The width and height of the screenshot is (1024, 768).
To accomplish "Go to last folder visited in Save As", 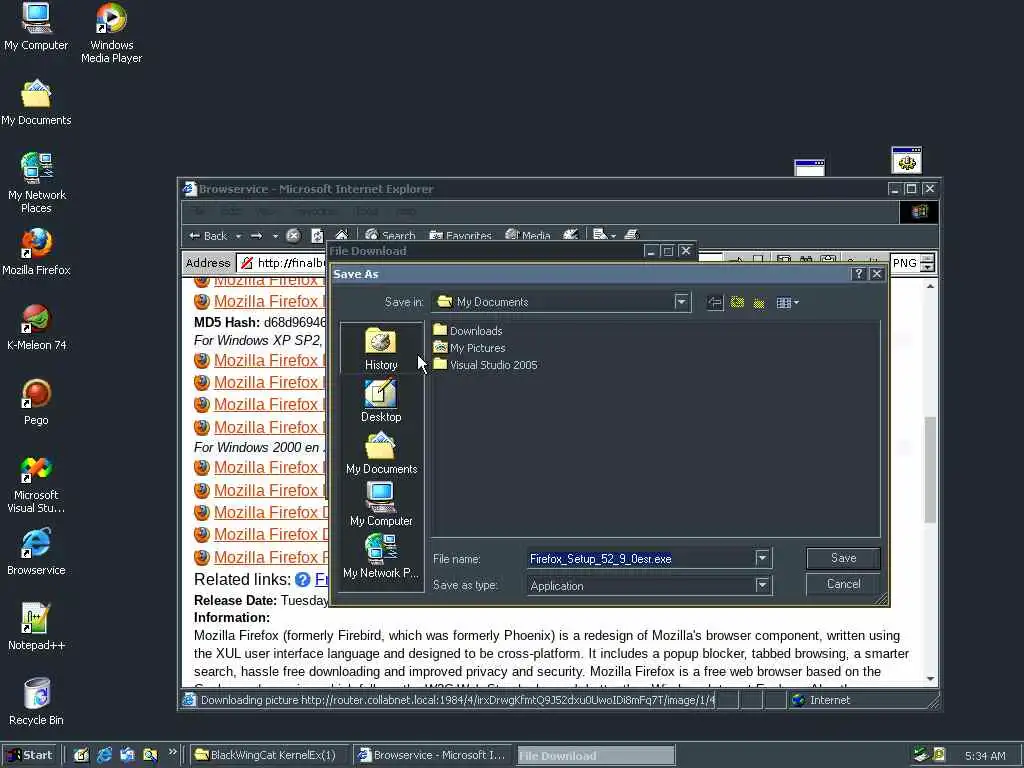I will pyautogui.click(x=715, y=302).
